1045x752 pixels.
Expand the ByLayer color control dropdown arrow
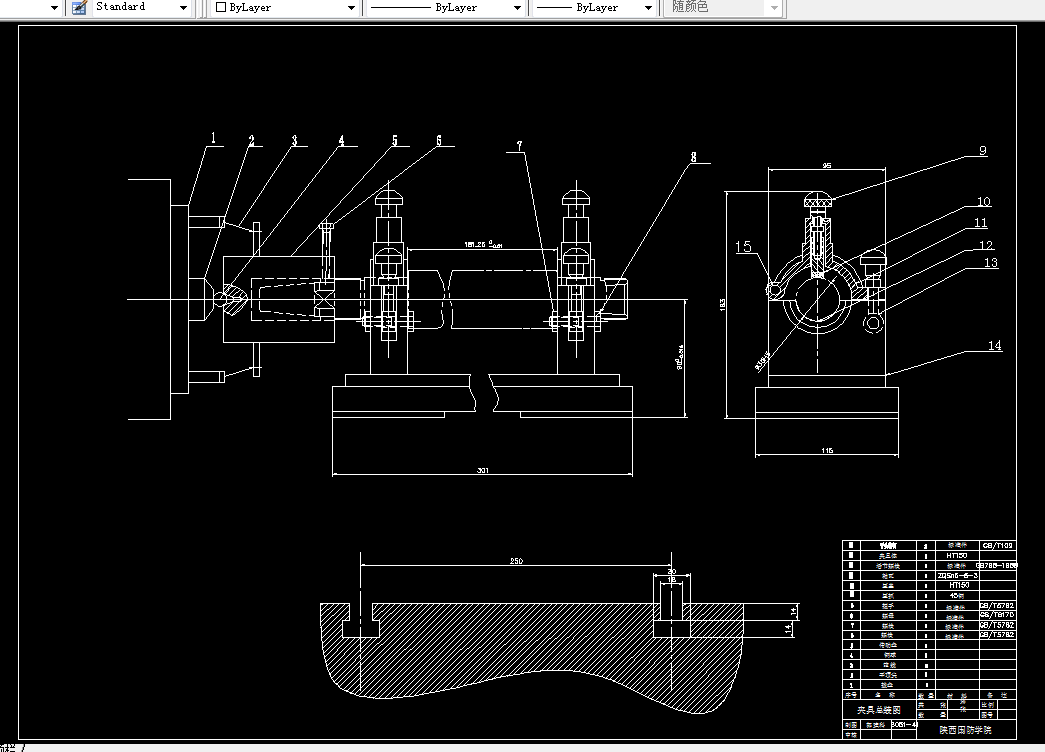pos(351,8)
